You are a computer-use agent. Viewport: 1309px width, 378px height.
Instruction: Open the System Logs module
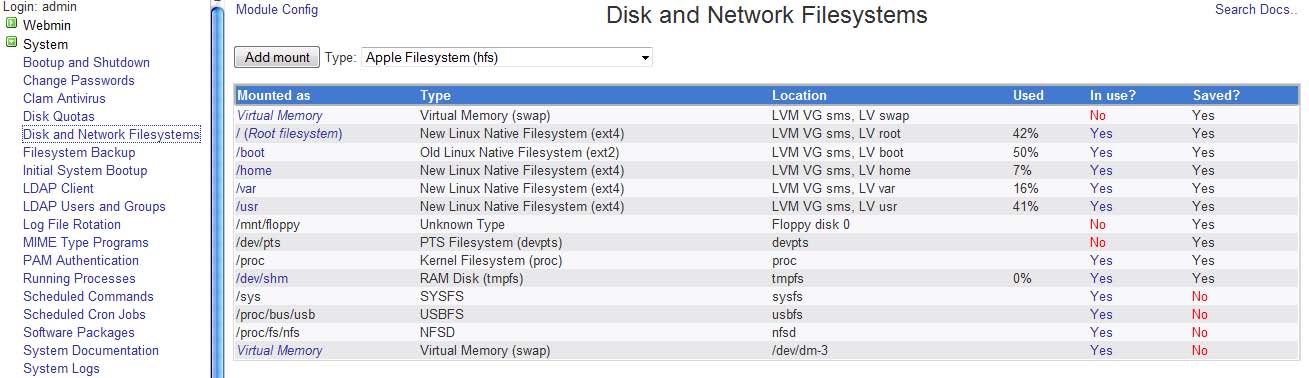click(x=61, y=368)
